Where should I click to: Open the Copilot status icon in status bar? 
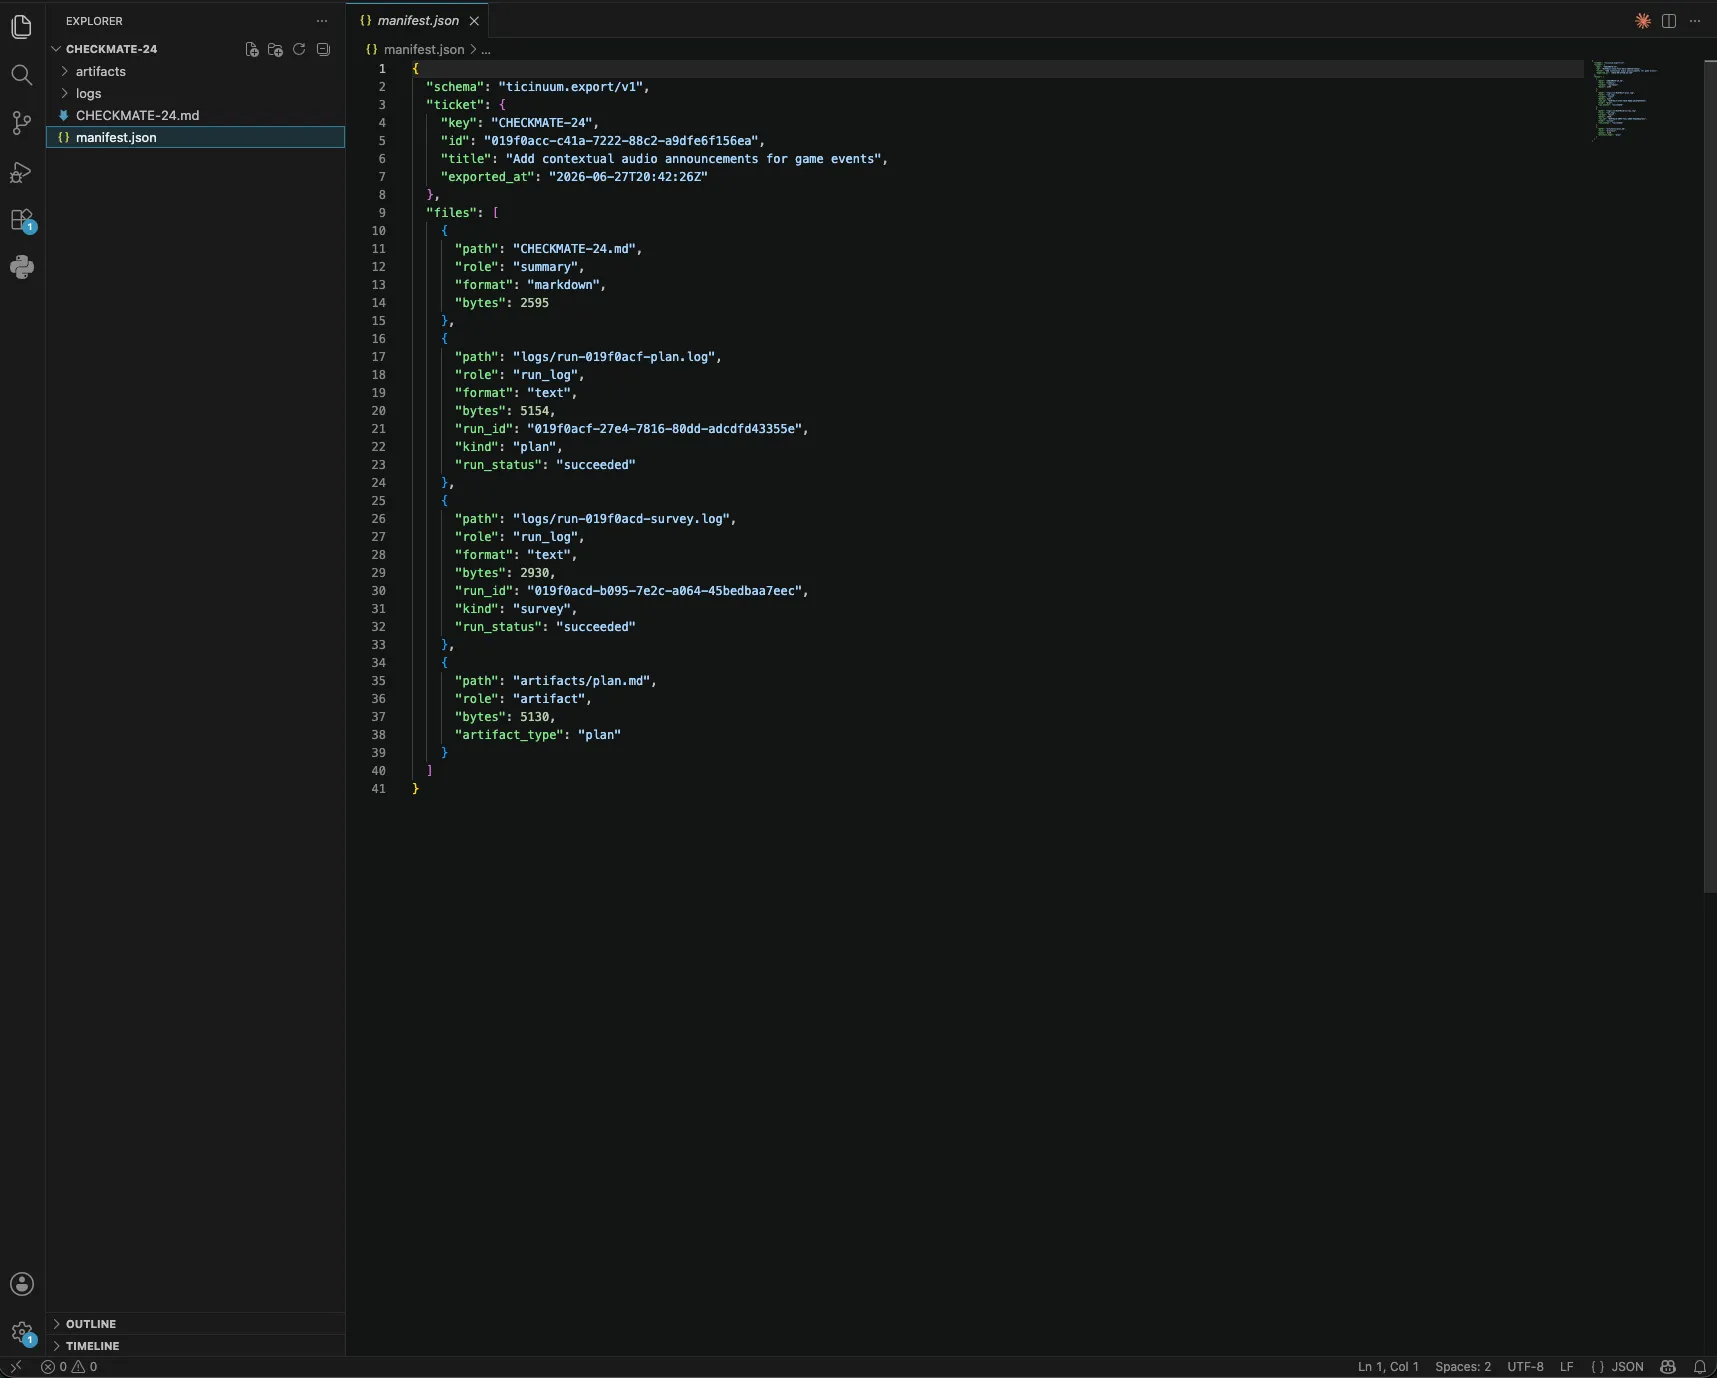(x=1668, y=1367)
